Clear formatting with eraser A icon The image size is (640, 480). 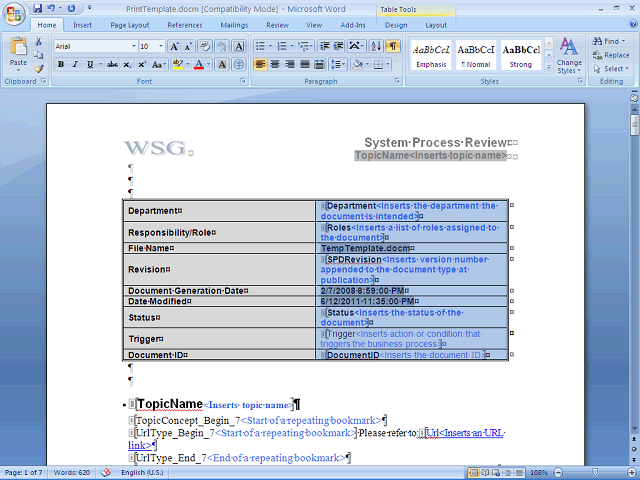[x=205, y=47]
